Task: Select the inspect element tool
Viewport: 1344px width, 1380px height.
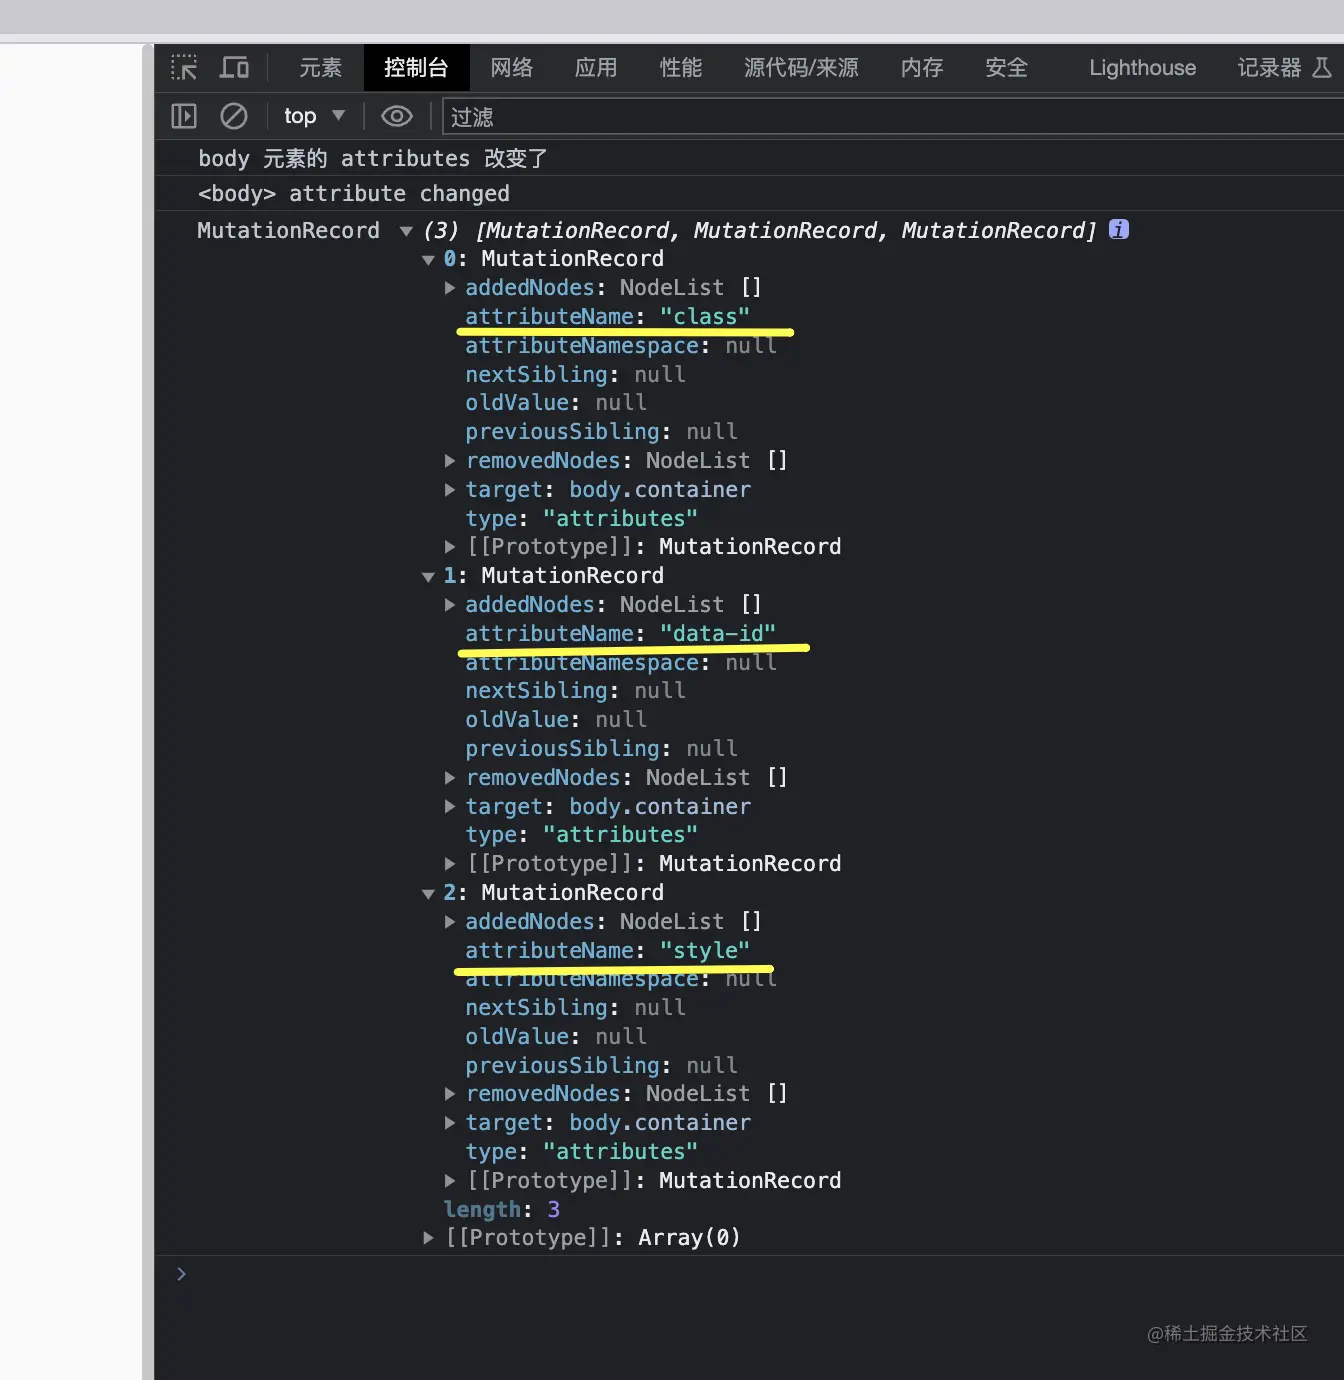Action: tap(183, 67)
